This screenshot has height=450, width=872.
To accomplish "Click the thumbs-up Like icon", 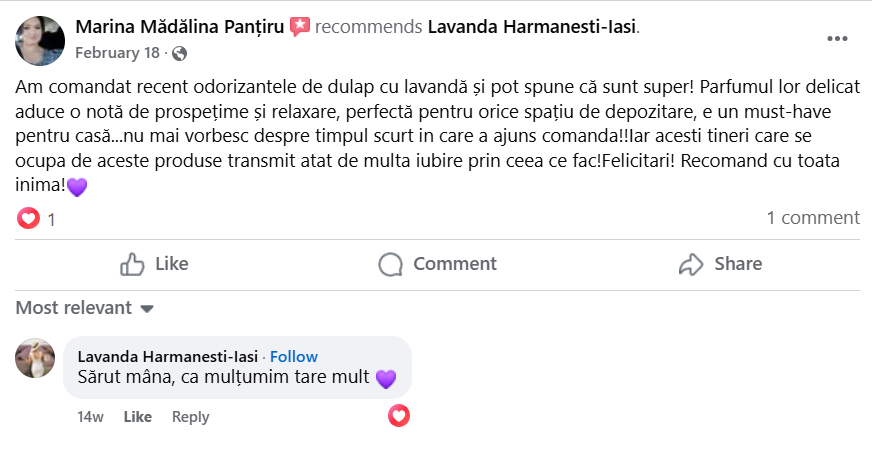I will 133,264.
